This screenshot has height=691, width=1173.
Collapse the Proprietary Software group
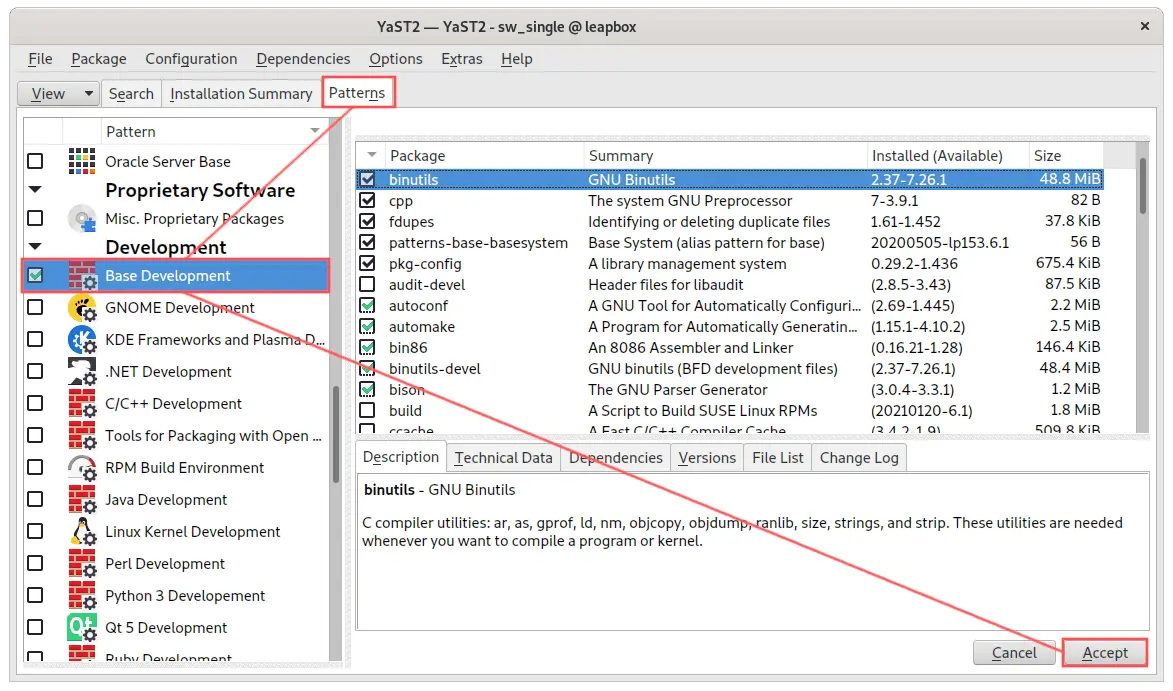(x=35, y=190)
